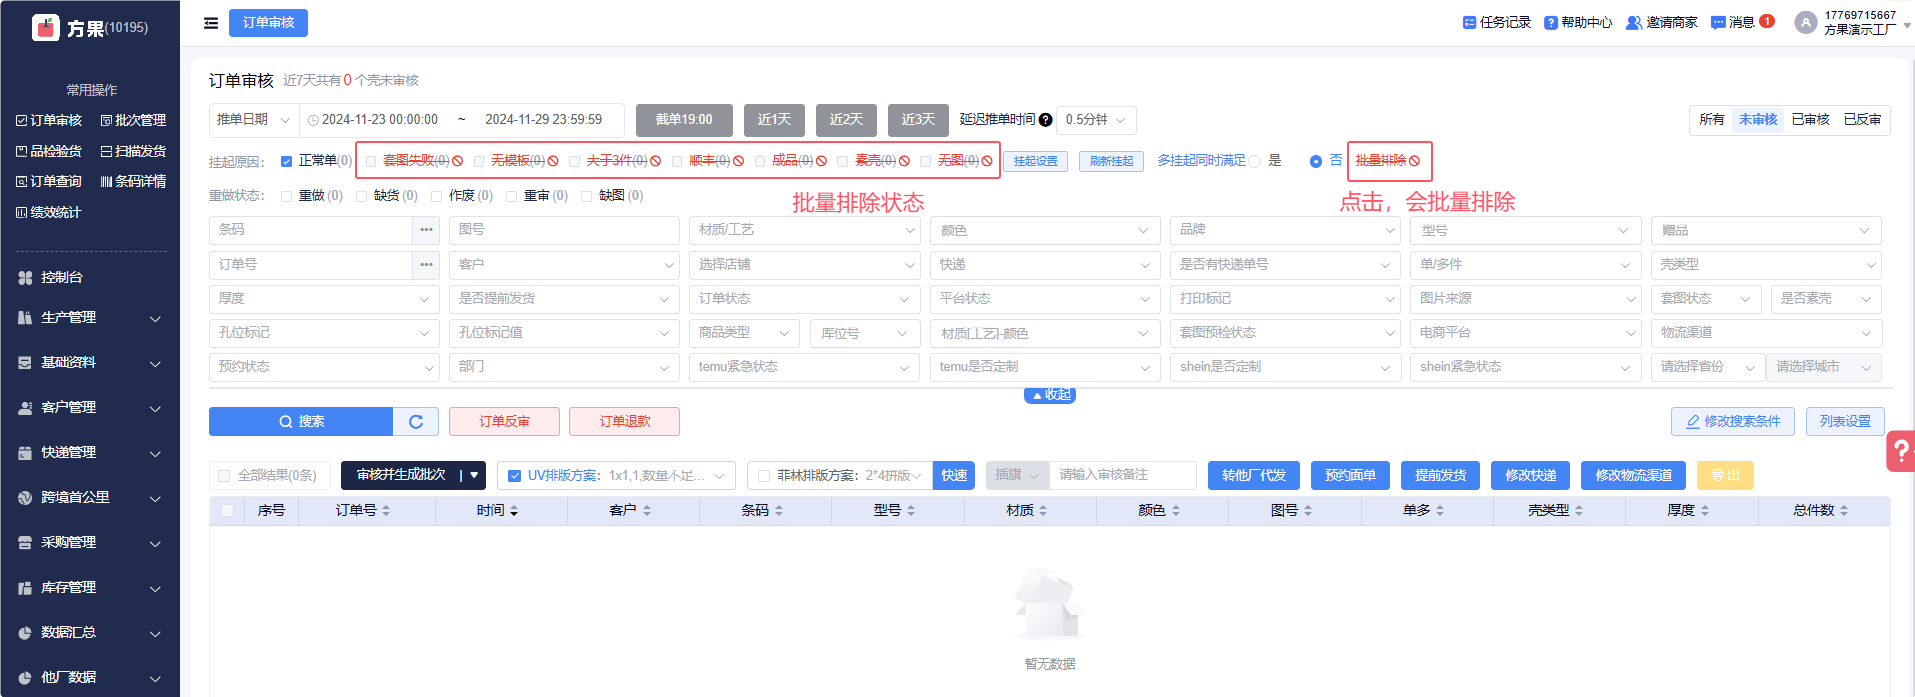Screen dimensions: 1915x697
Task: Click the ellipsis icon in 条码 field
Action: click(x=427, y=230)
